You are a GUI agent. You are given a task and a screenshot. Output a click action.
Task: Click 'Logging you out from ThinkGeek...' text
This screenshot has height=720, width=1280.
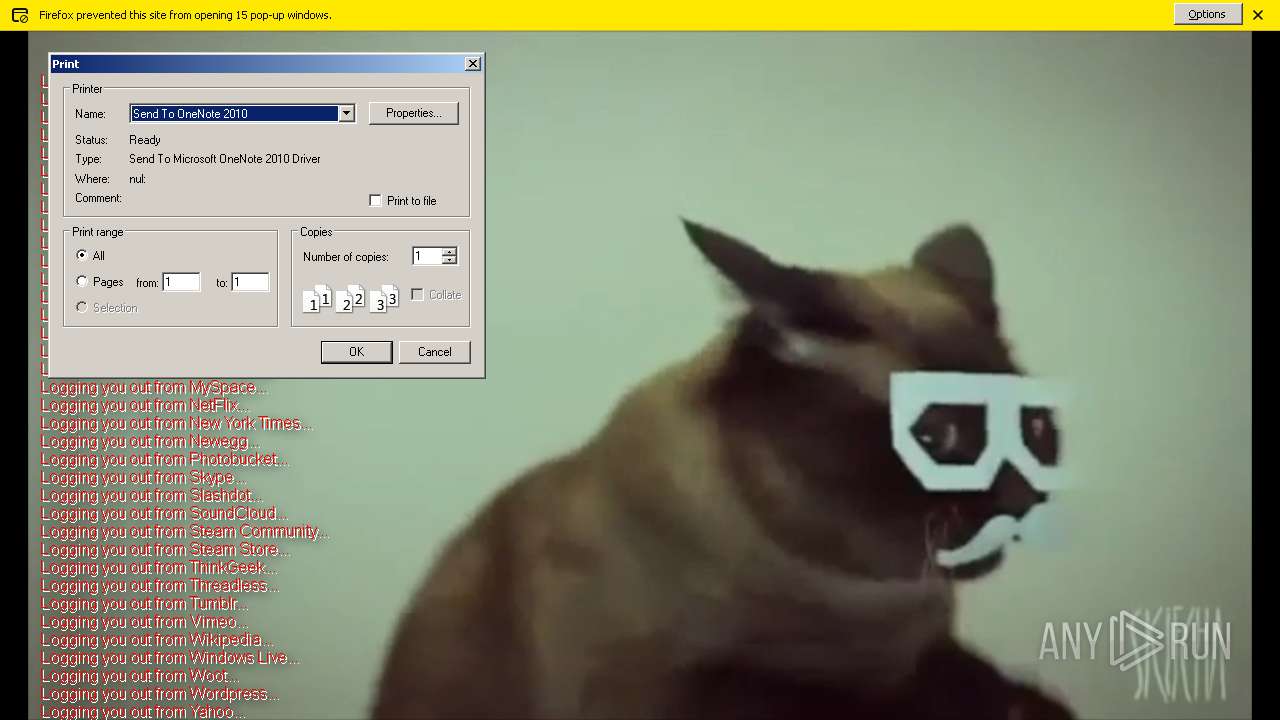(x=159, y=567)
